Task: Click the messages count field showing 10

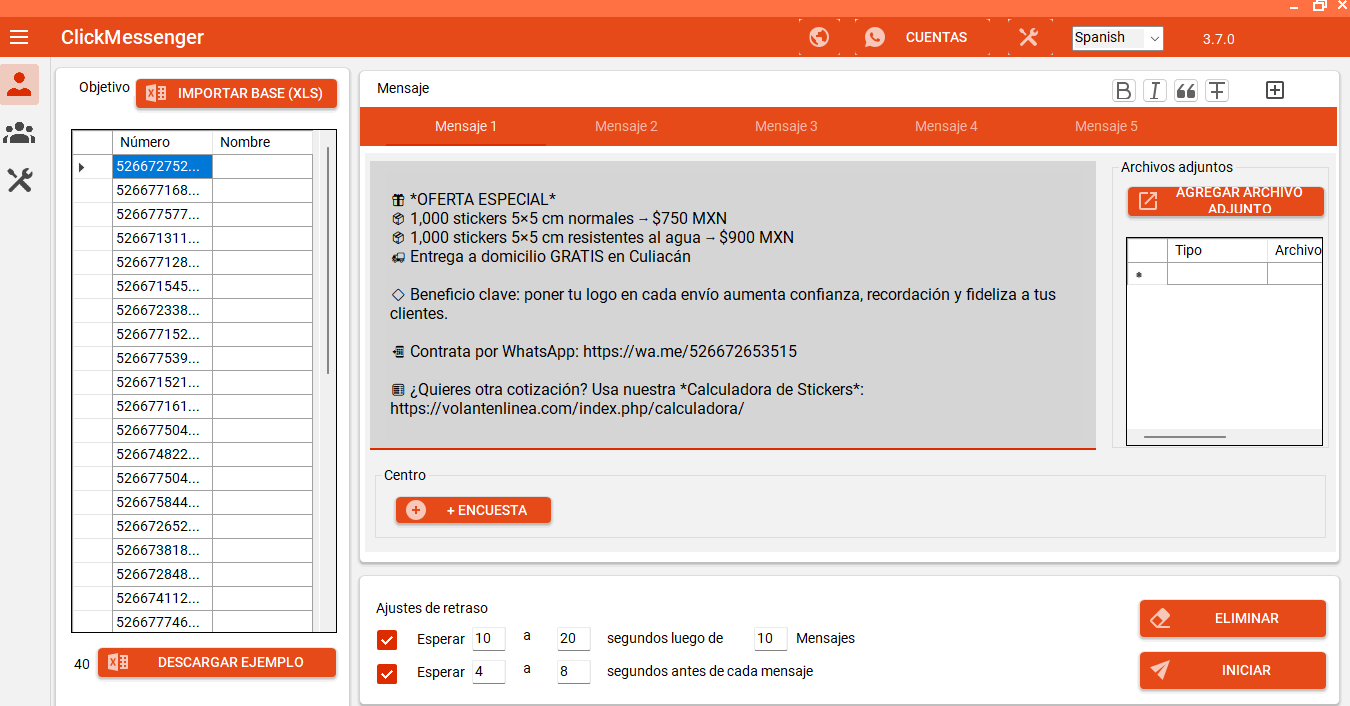Action: click(770, 639)
